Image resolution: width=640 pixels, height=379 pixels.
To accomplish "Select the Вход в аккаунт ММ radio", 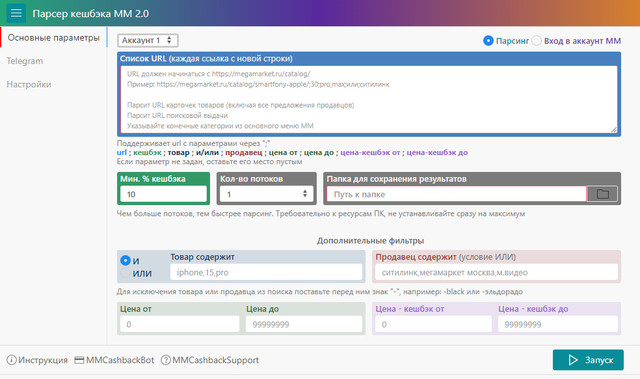I will tap(536, 41).
